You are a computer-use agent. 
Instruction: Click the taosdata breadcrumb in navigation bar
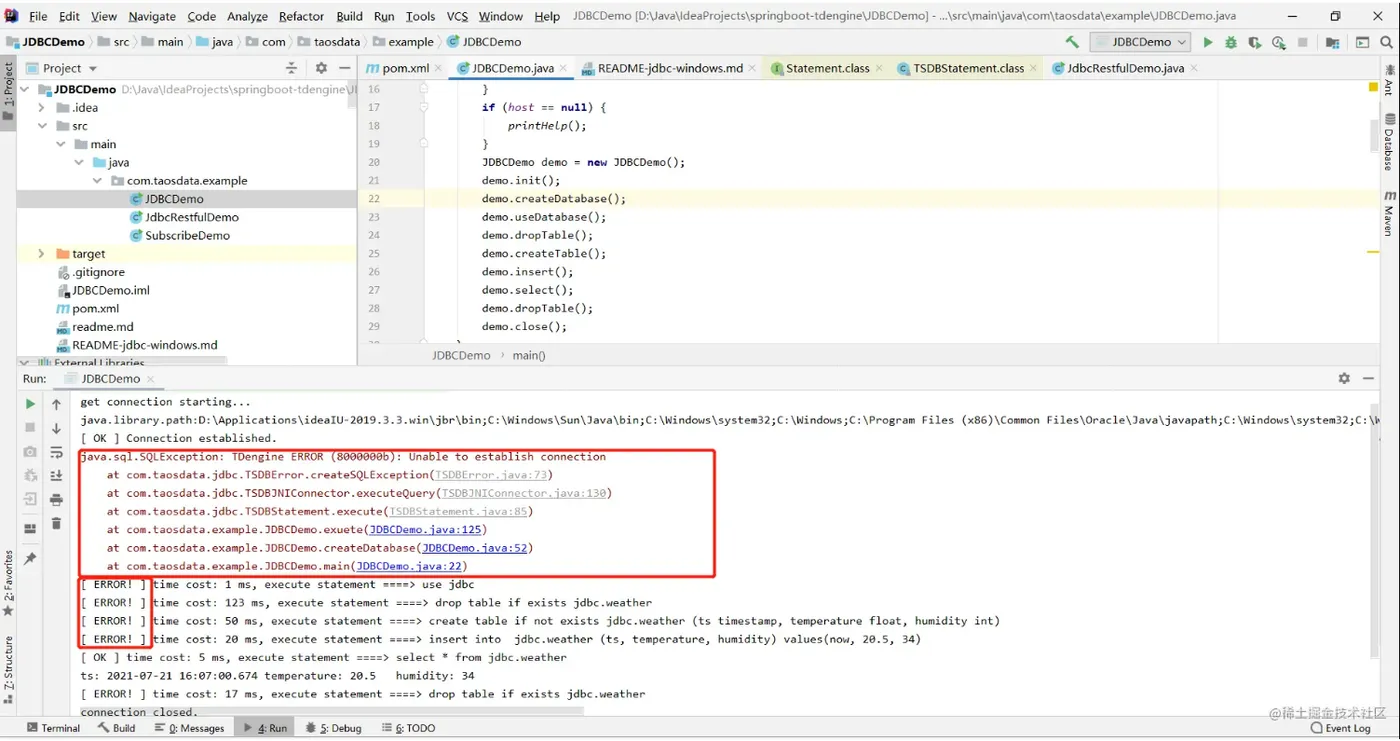click(337, 42)
